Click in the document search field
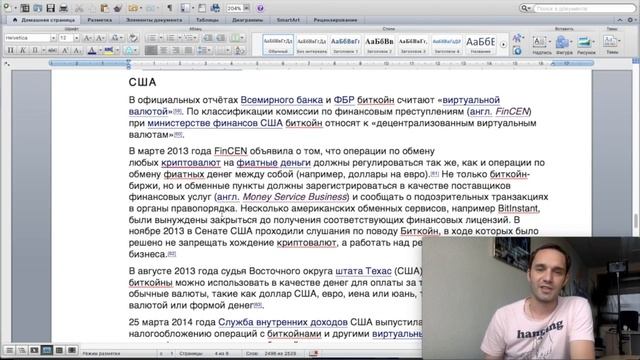Screen dimensions: 640x360 point(584,8)
